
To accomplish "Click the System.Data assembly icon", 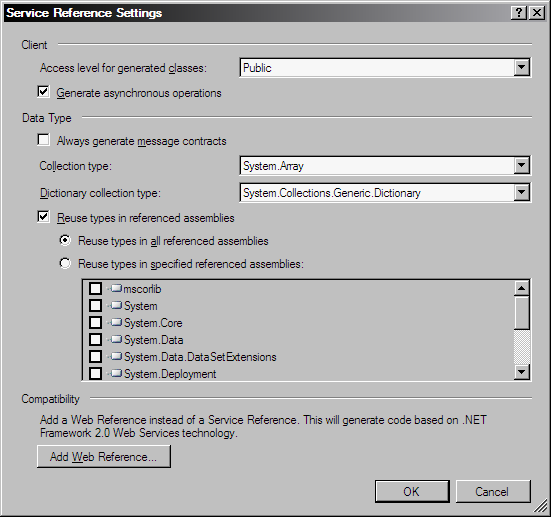I will point(116,340).
